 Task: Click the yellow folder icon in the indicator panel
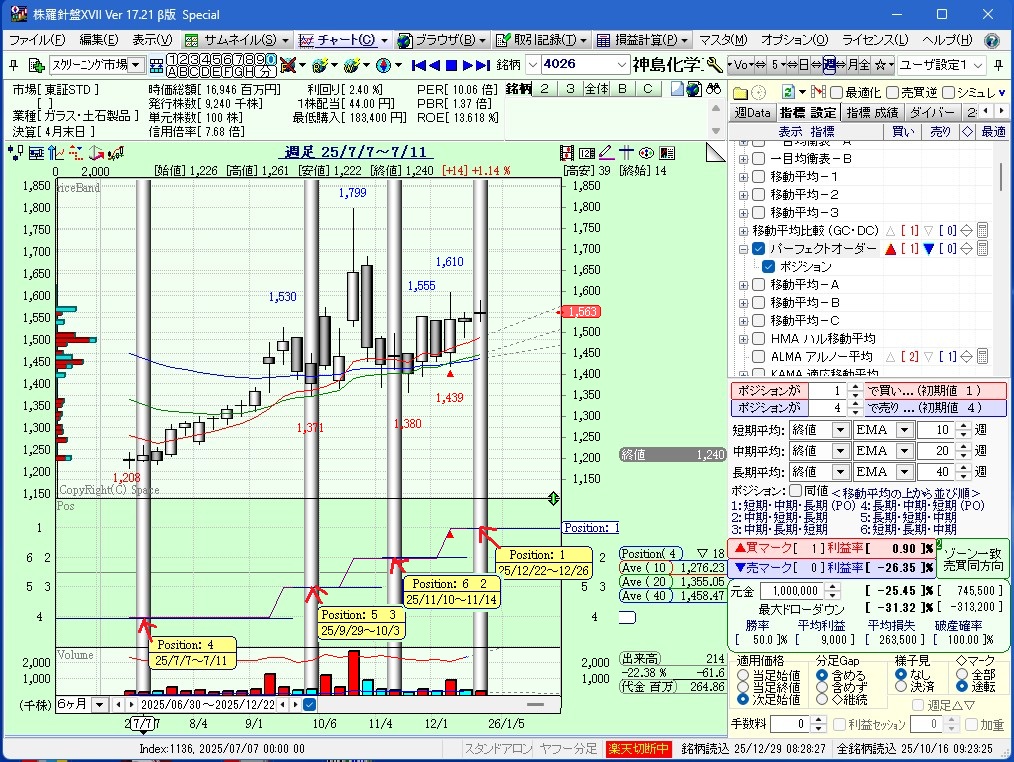740,92
